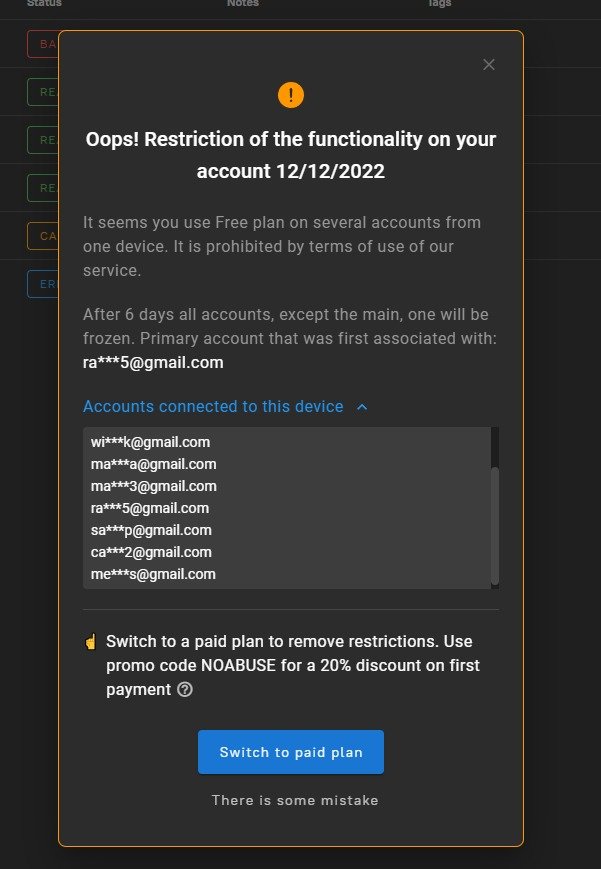Close the restriction dialog with the X
This screenshot has height=869, width=601.
(488, 65)
